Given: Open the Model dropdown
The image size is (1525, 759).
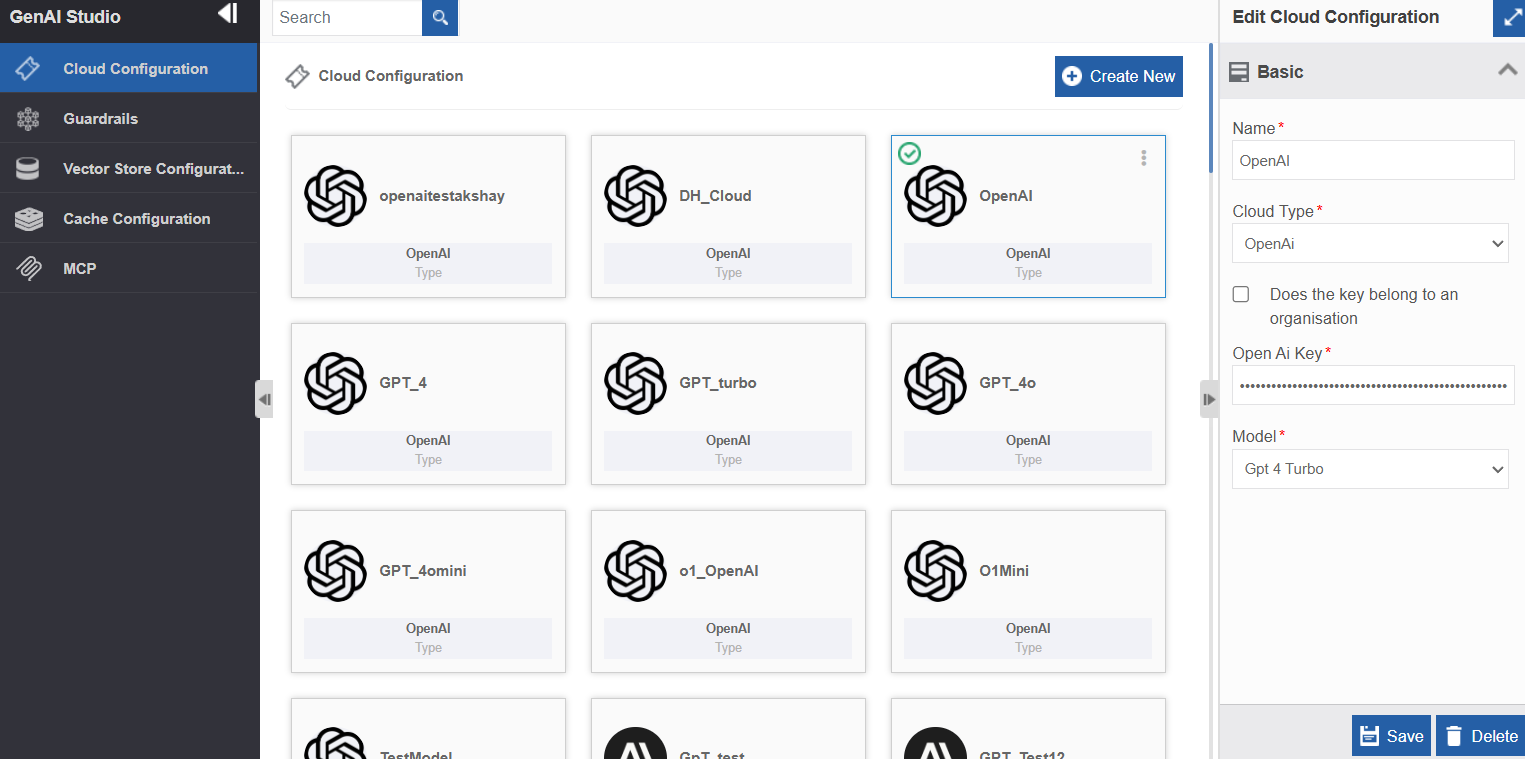Looking at the screenshot, I should (x=1370, y=469).
